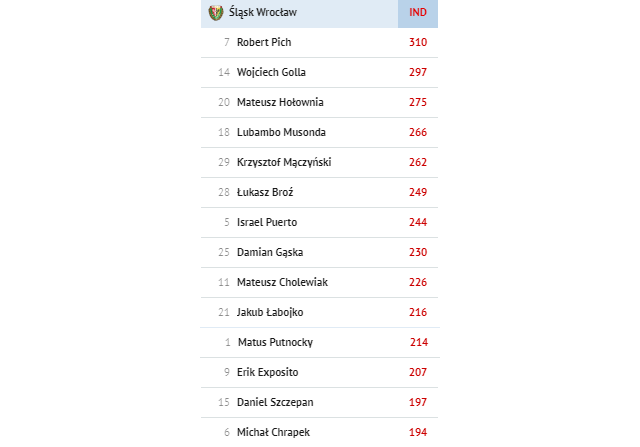Click Israel Puerto's name
This screenshot has height=447, width=640.
(x=267, y=222)
